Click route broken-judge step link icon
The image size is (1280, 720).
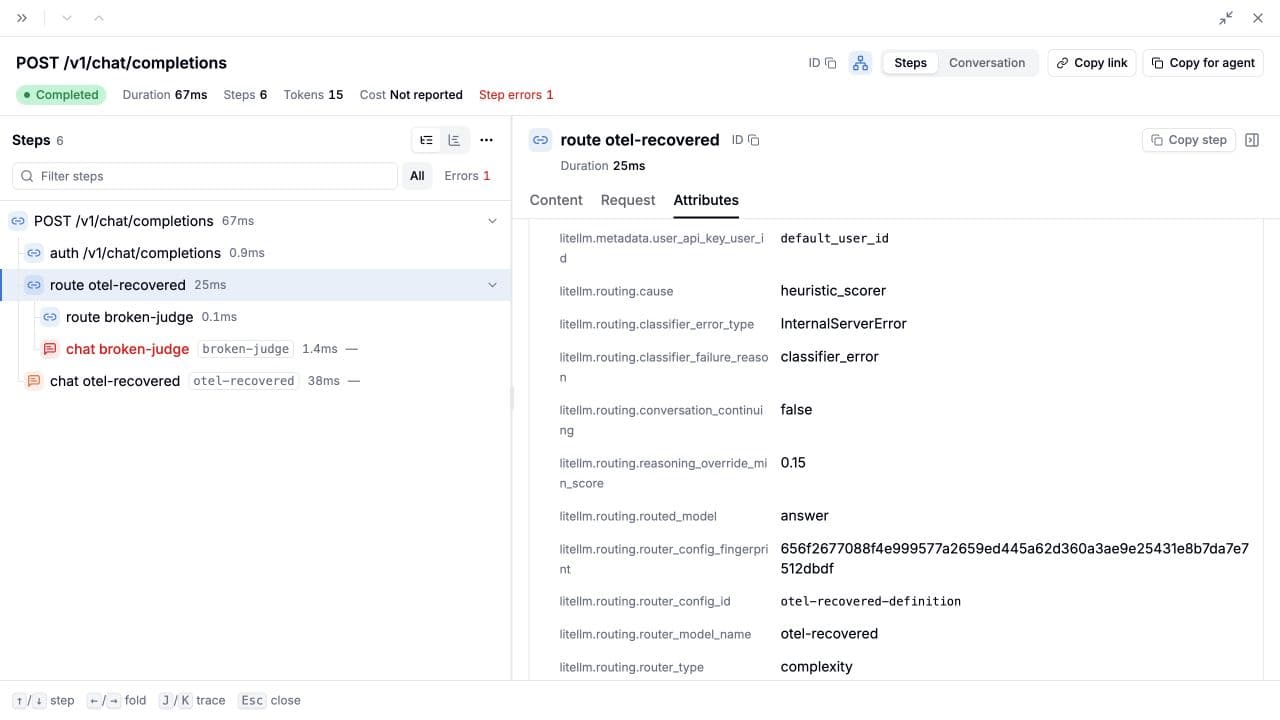50,317
